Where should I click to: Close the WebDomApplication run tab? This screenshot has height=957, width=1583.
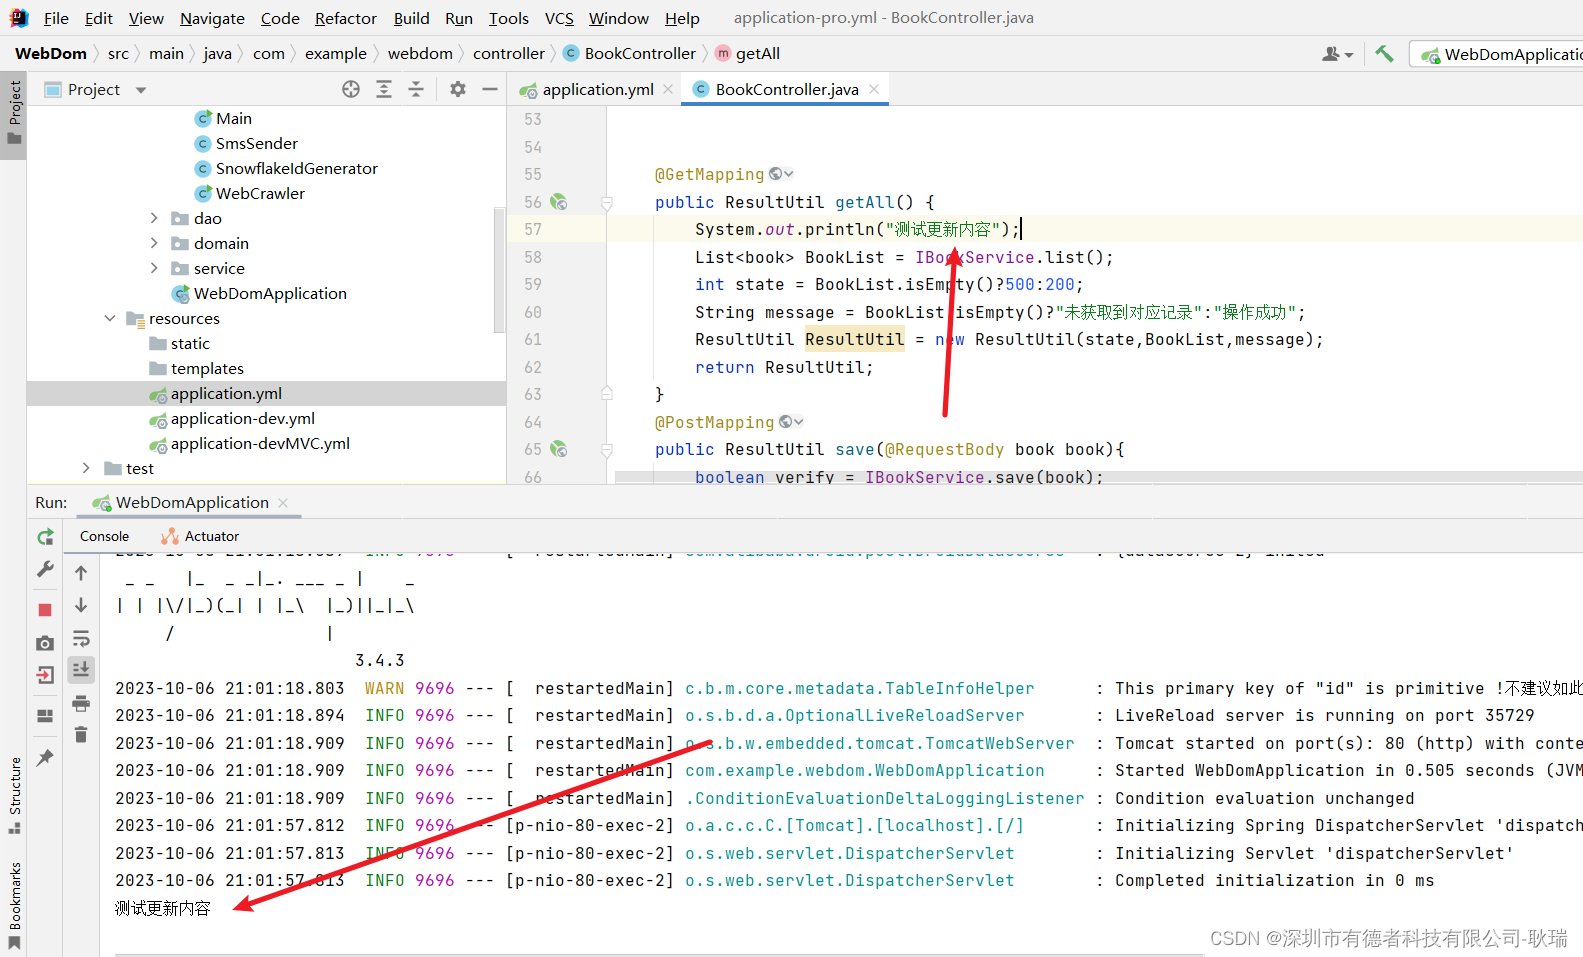283,502
